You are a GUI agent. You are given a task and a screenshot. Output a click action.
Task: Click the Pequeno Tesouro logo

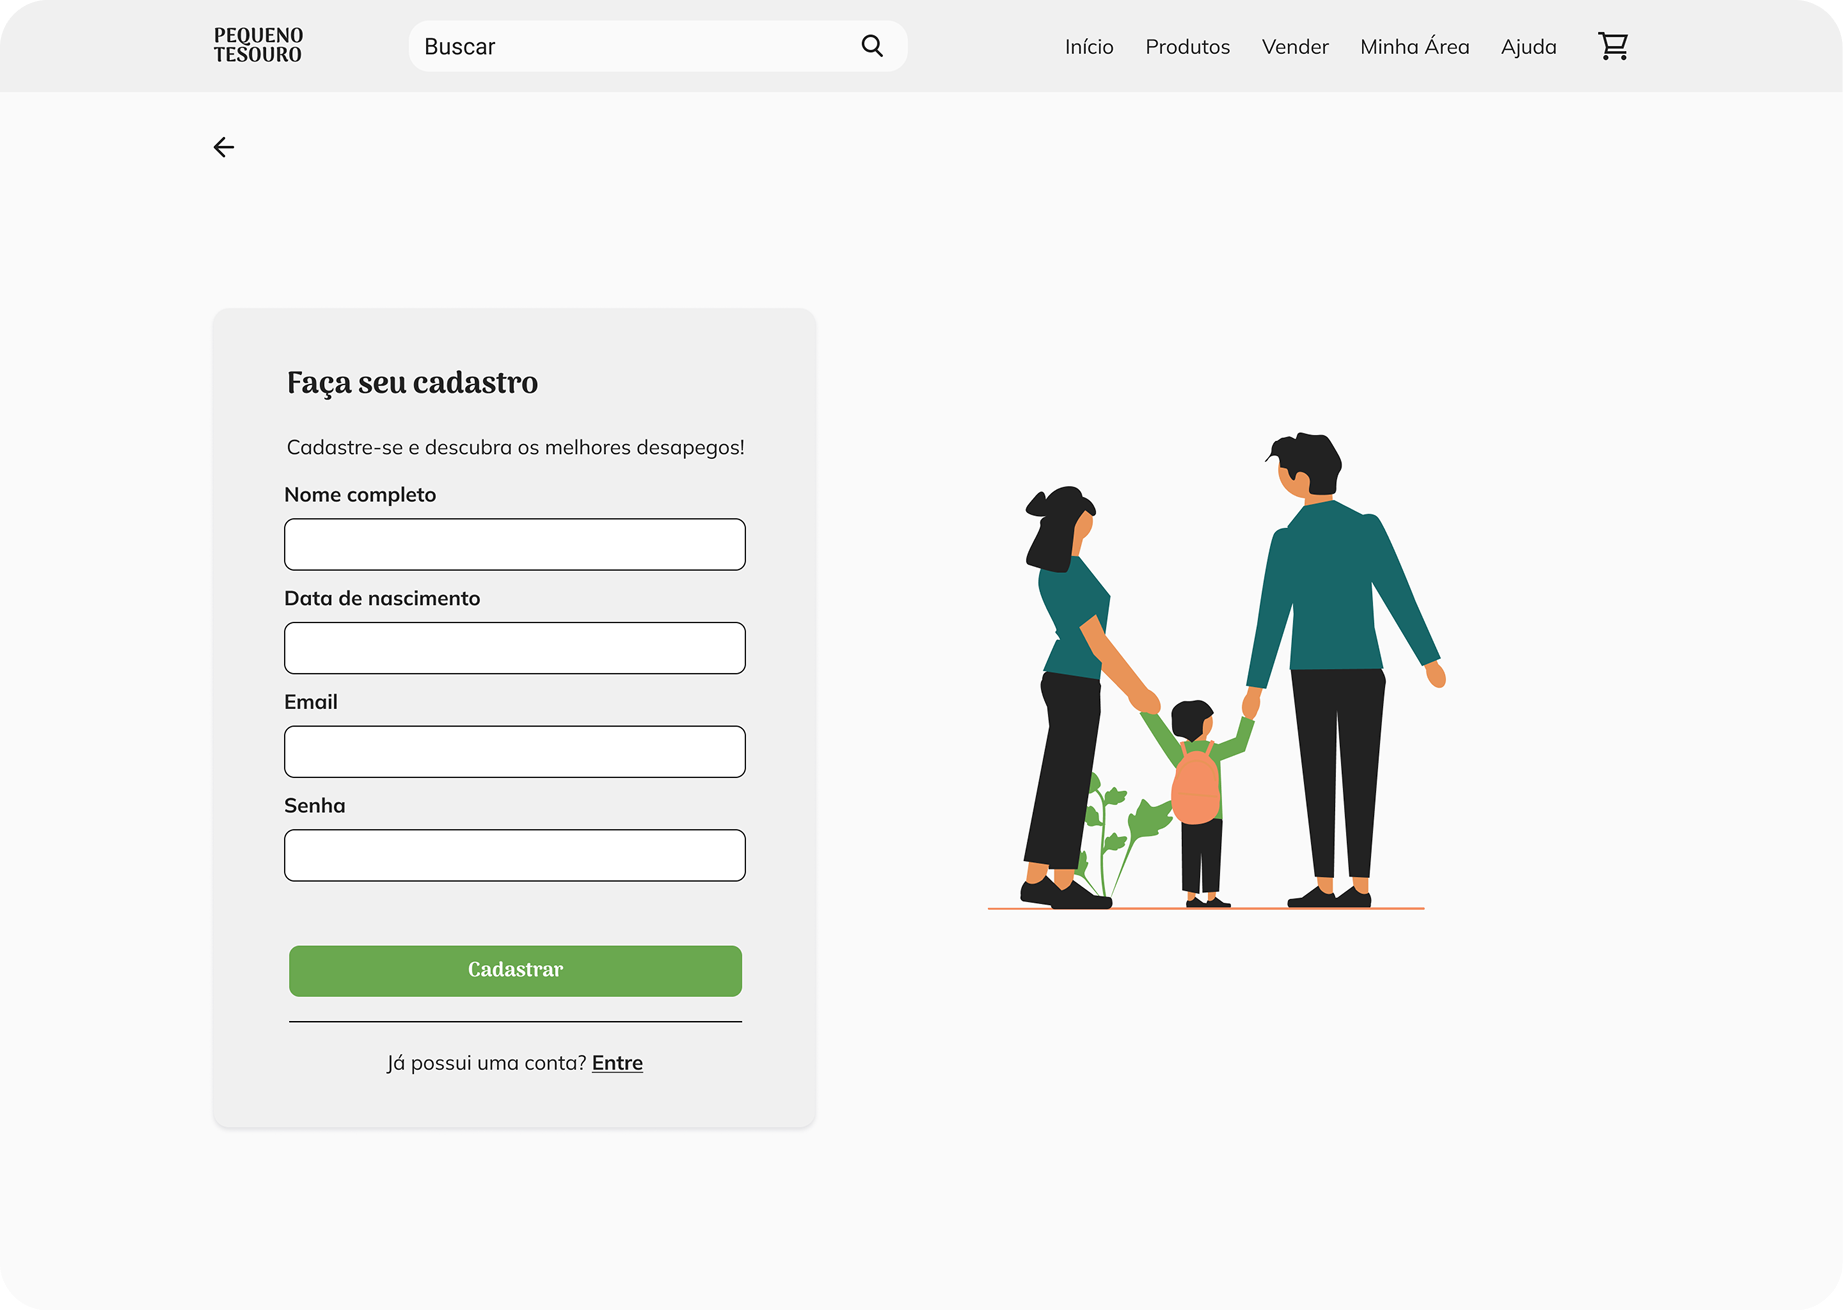(258, 46)
